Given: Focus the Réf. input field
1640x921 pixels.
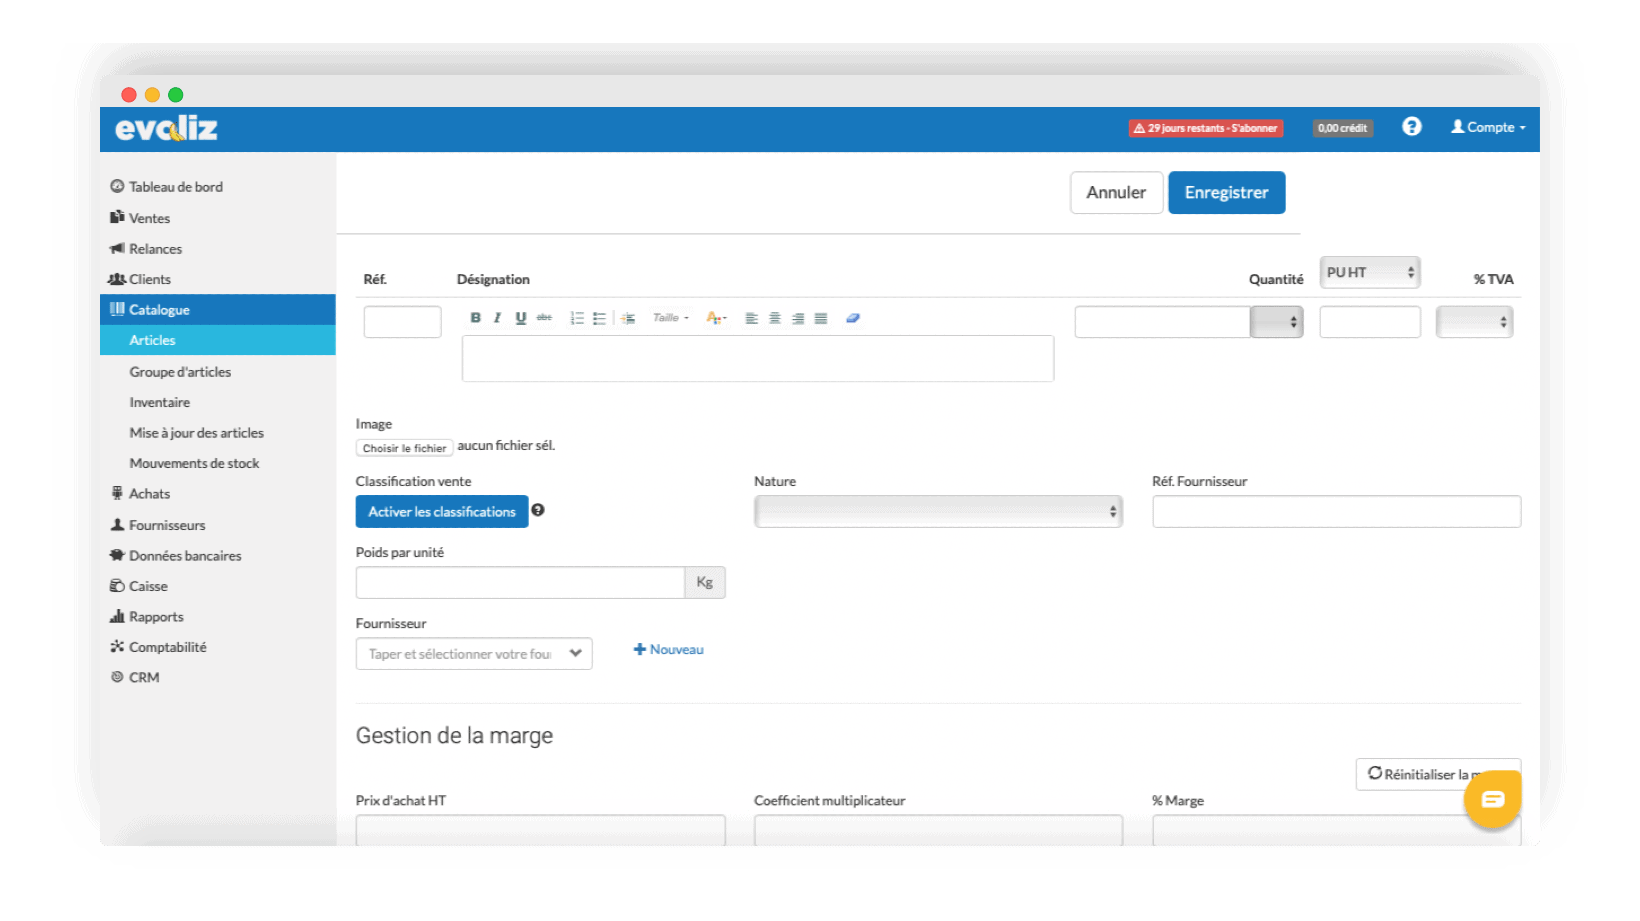Looking at the screenshot, I should [x=402, y=322].
